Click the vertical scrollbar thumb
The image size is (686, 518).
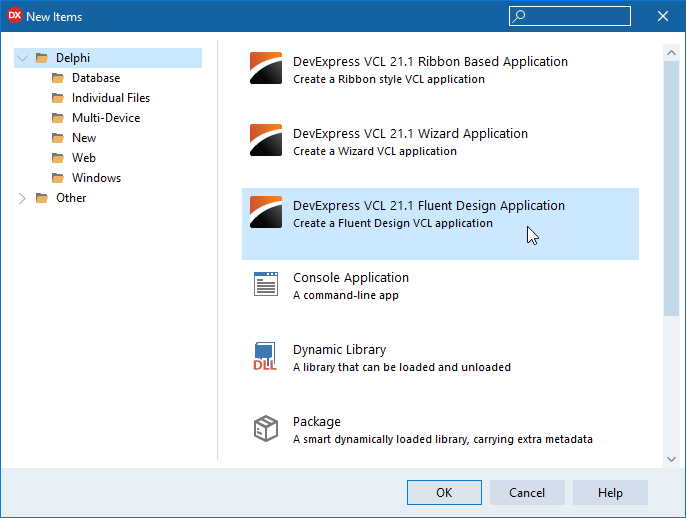point(671,189)
